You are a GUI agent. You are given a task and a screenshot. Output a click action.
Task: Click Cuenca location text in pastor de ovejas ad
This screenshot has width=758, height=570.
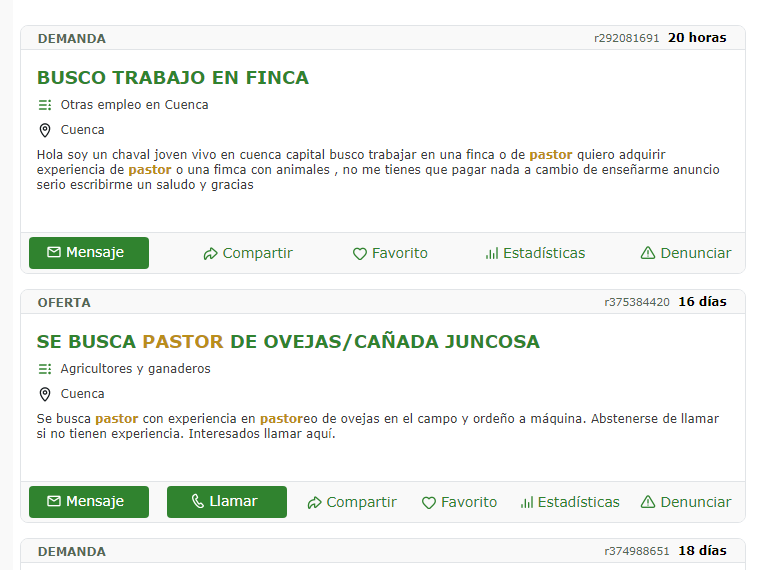82,394
